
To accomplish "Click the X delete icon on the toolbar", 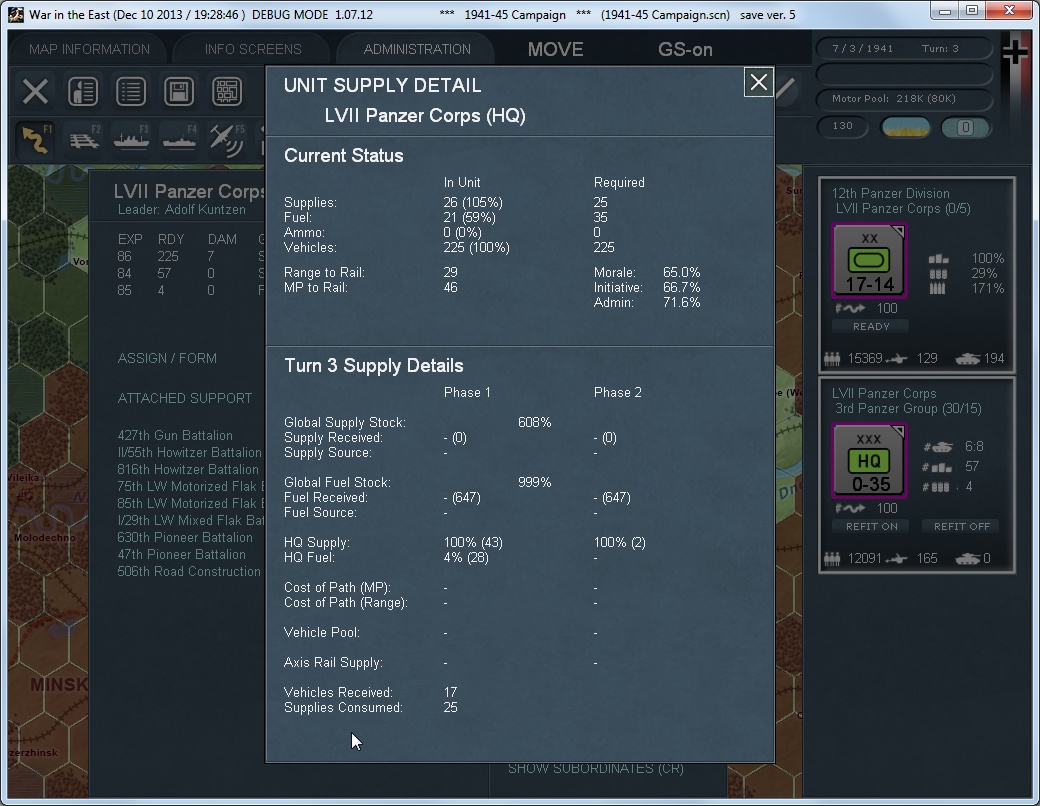I will click(x=35, y=91).
